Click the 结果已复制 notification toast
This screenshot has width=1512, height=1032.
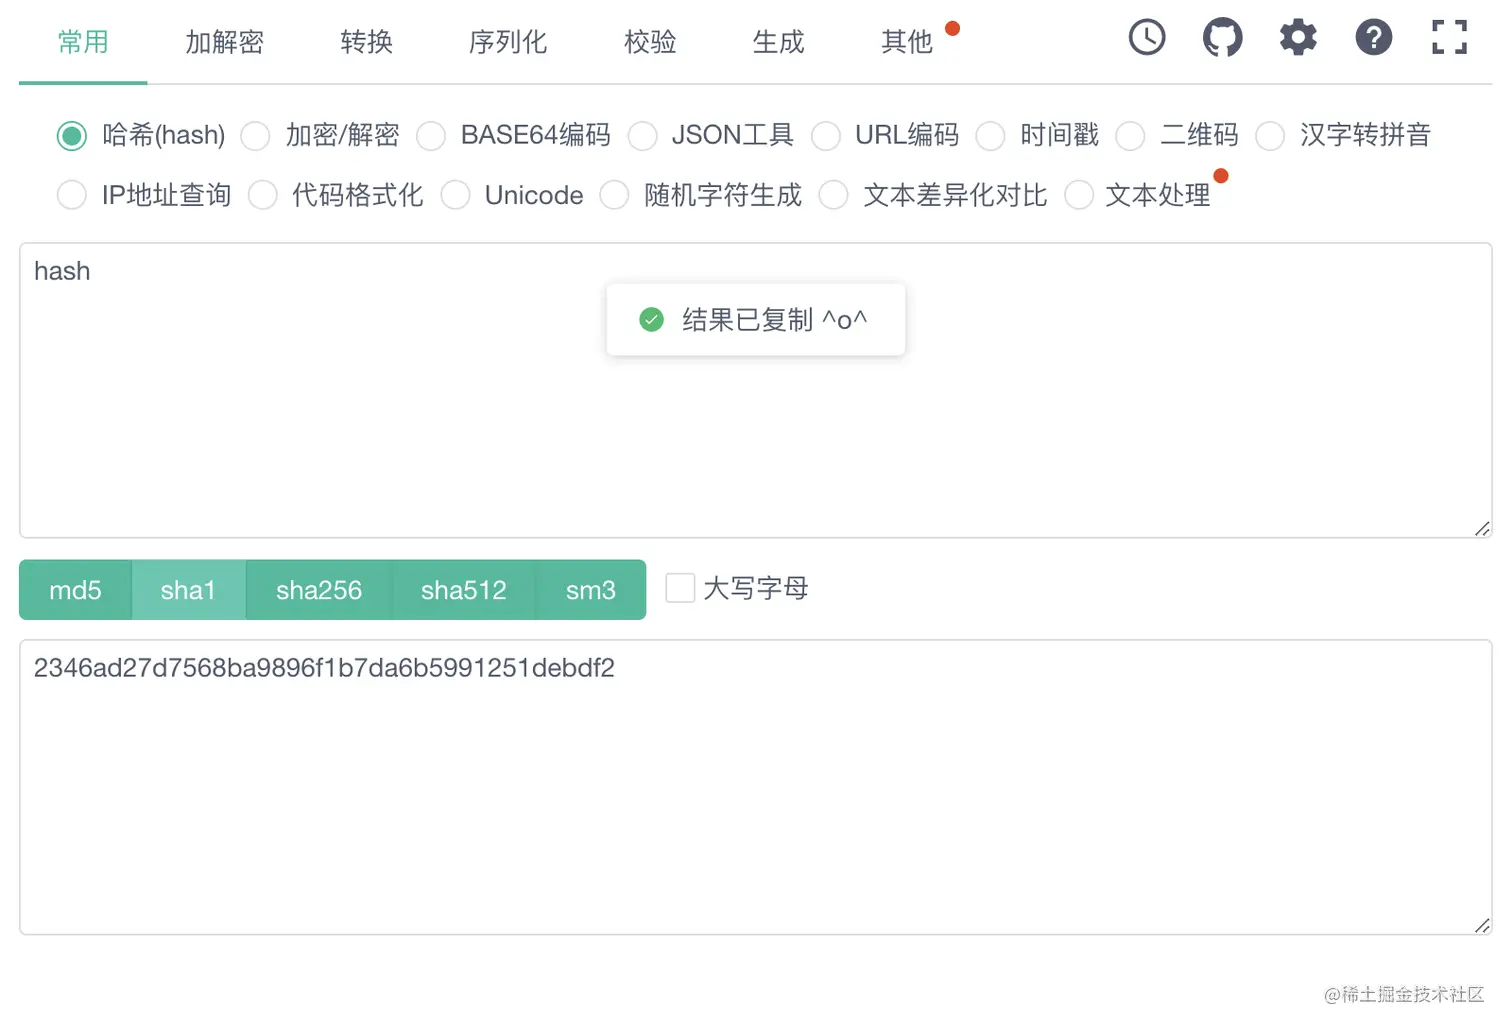(x=756, y=320)
